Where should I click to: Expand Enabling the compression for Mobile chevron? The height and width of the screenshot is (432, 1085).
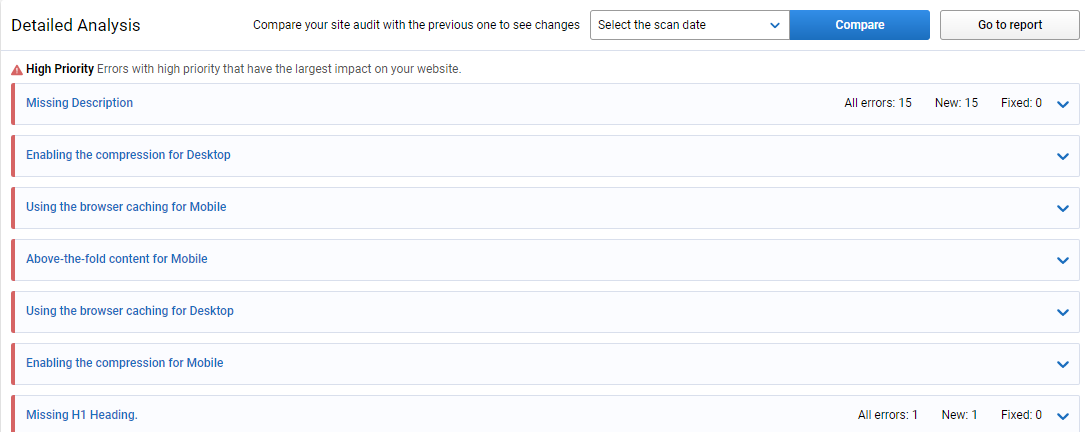(1064, 364)
